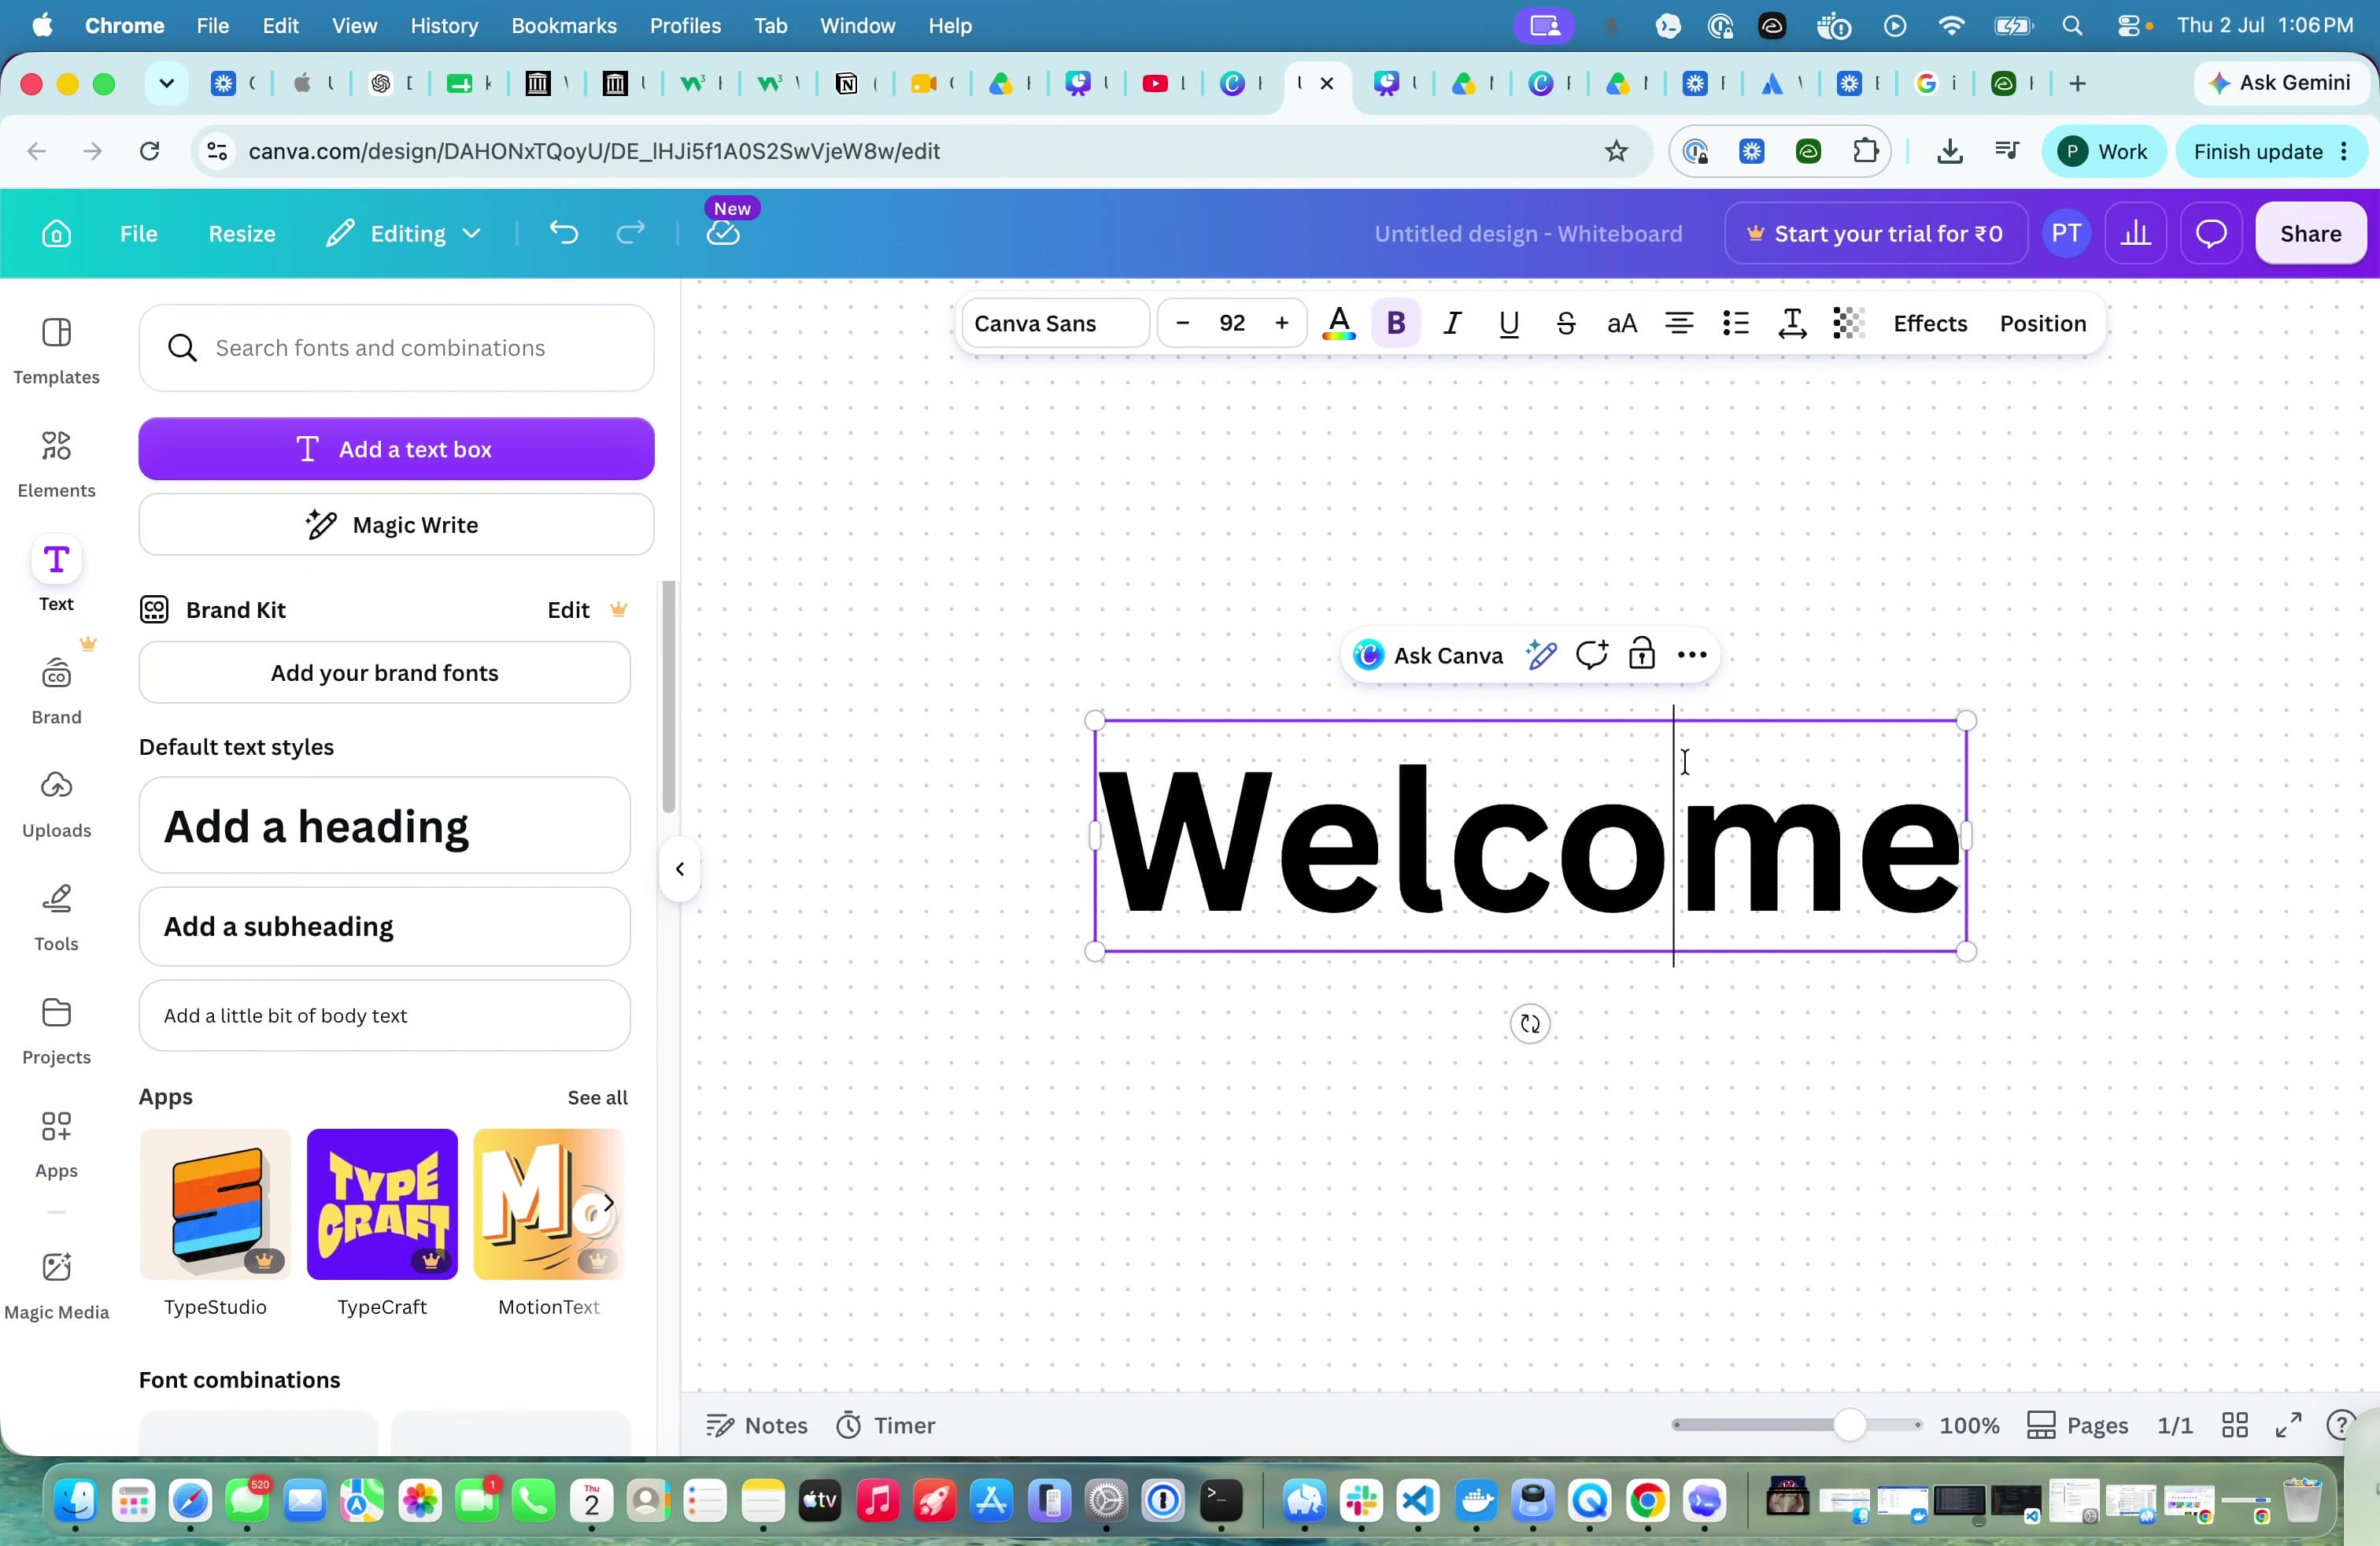Click the Magic Write button
This screenshot has width=2380, height=1546.
396,525
